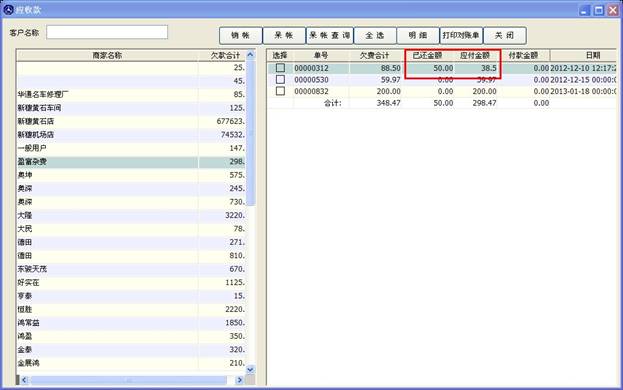Check the box for order 00000530

pyautogui.click(x=280, y=79)
